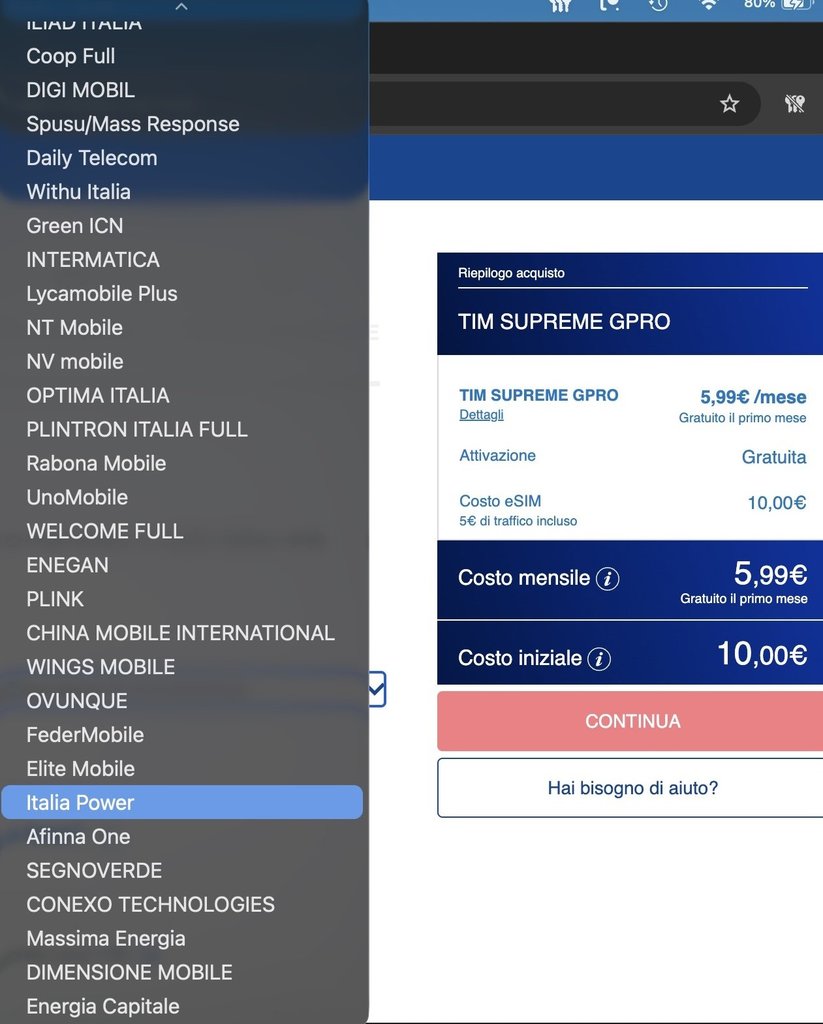Open the Wi-Fi status menu
Image resolution: width=823 pixels, height=1024 pixels.
708,5
